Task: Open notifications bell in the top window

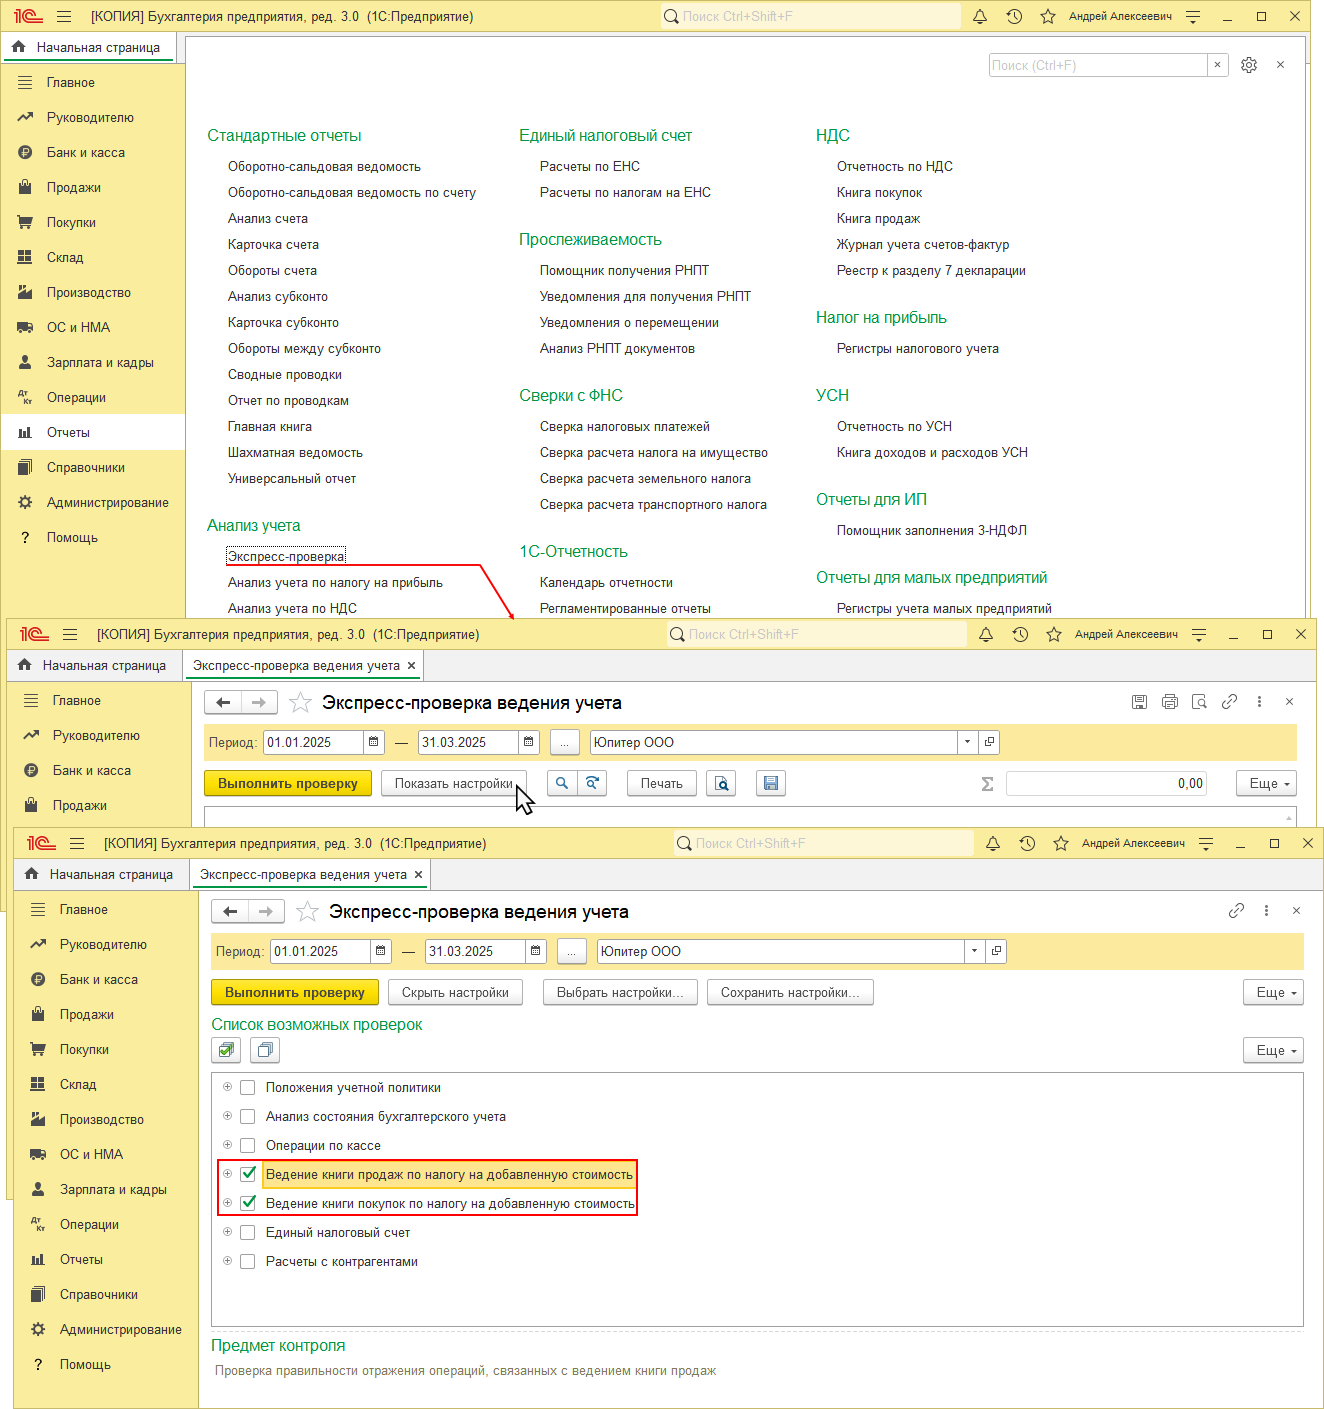Action: [x=980, y=17]
